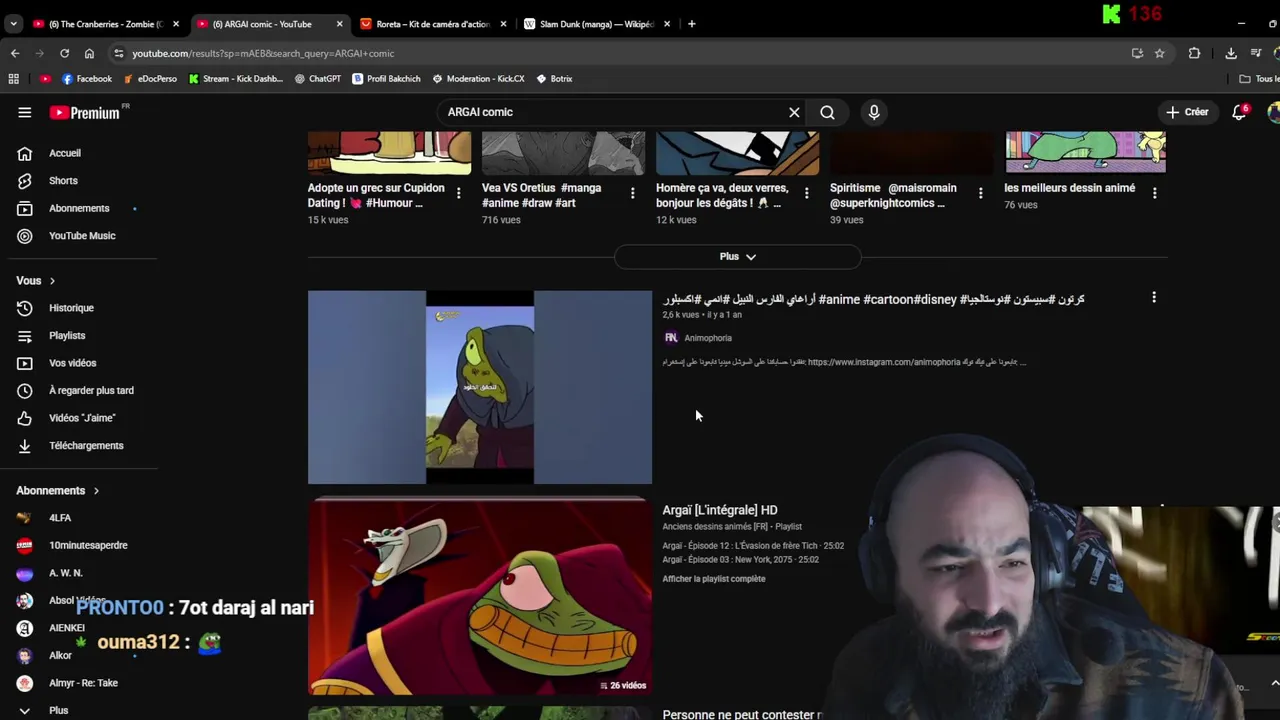Click the Créer button
1280x720 pixels.
[1187, 112]
